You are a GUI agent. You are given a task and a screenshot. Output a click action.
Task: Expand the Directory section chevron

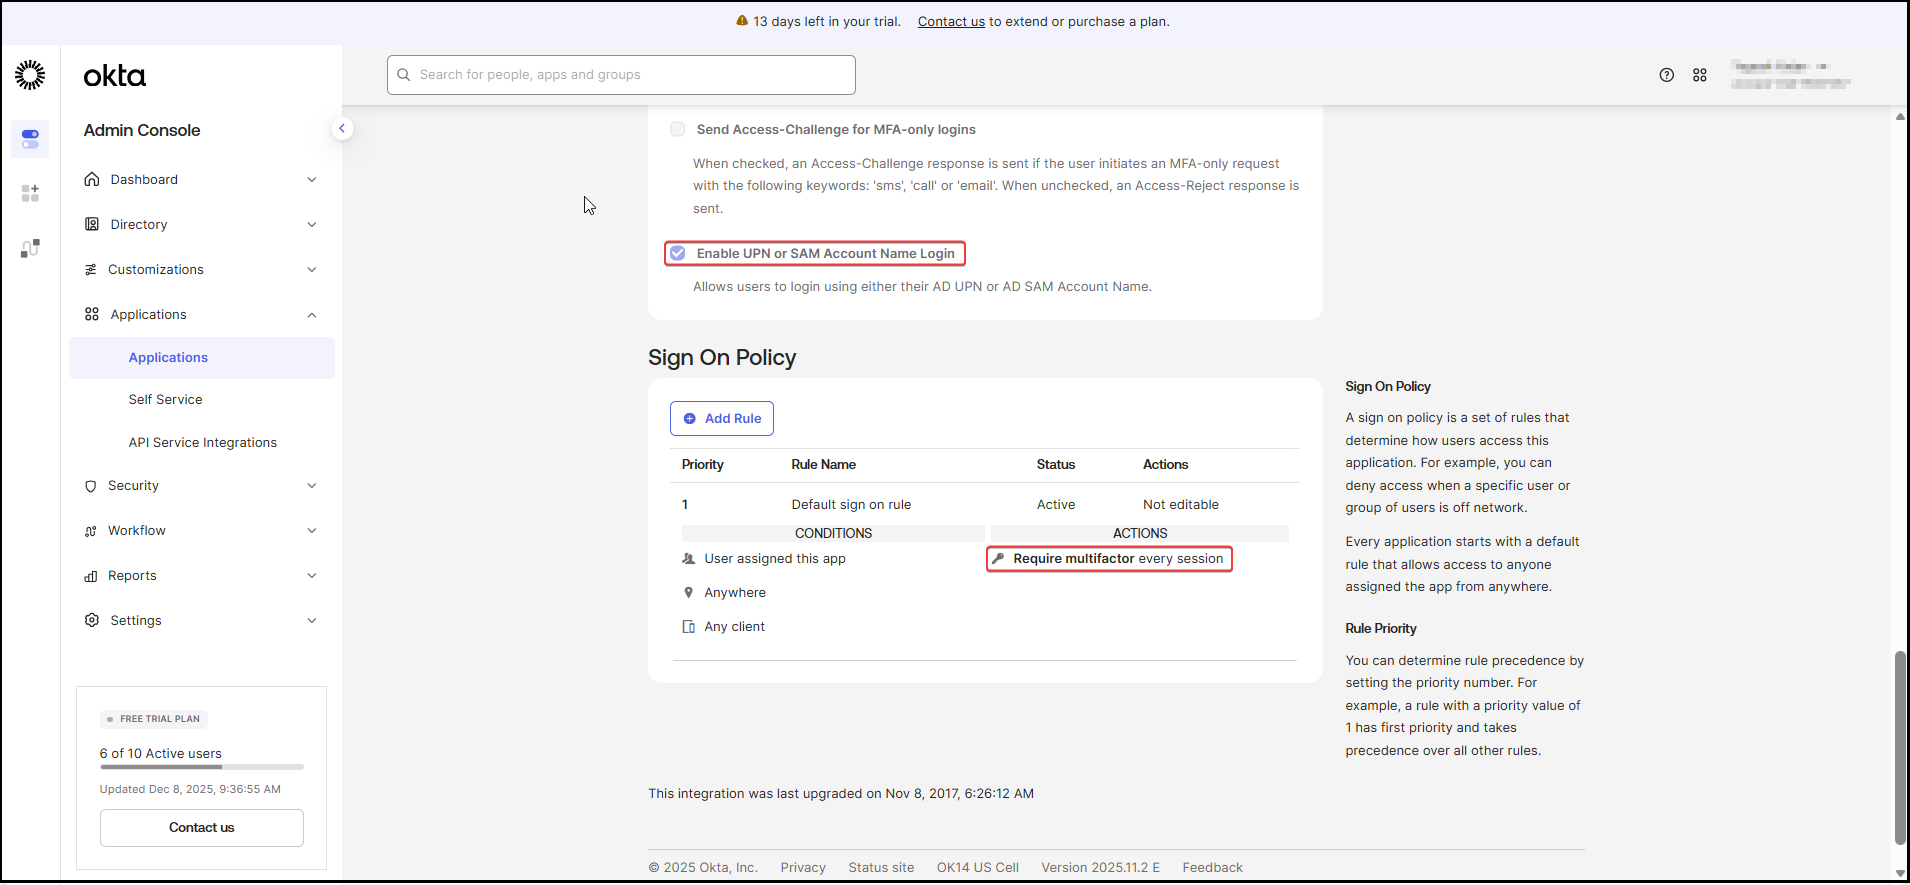(312, 225)
